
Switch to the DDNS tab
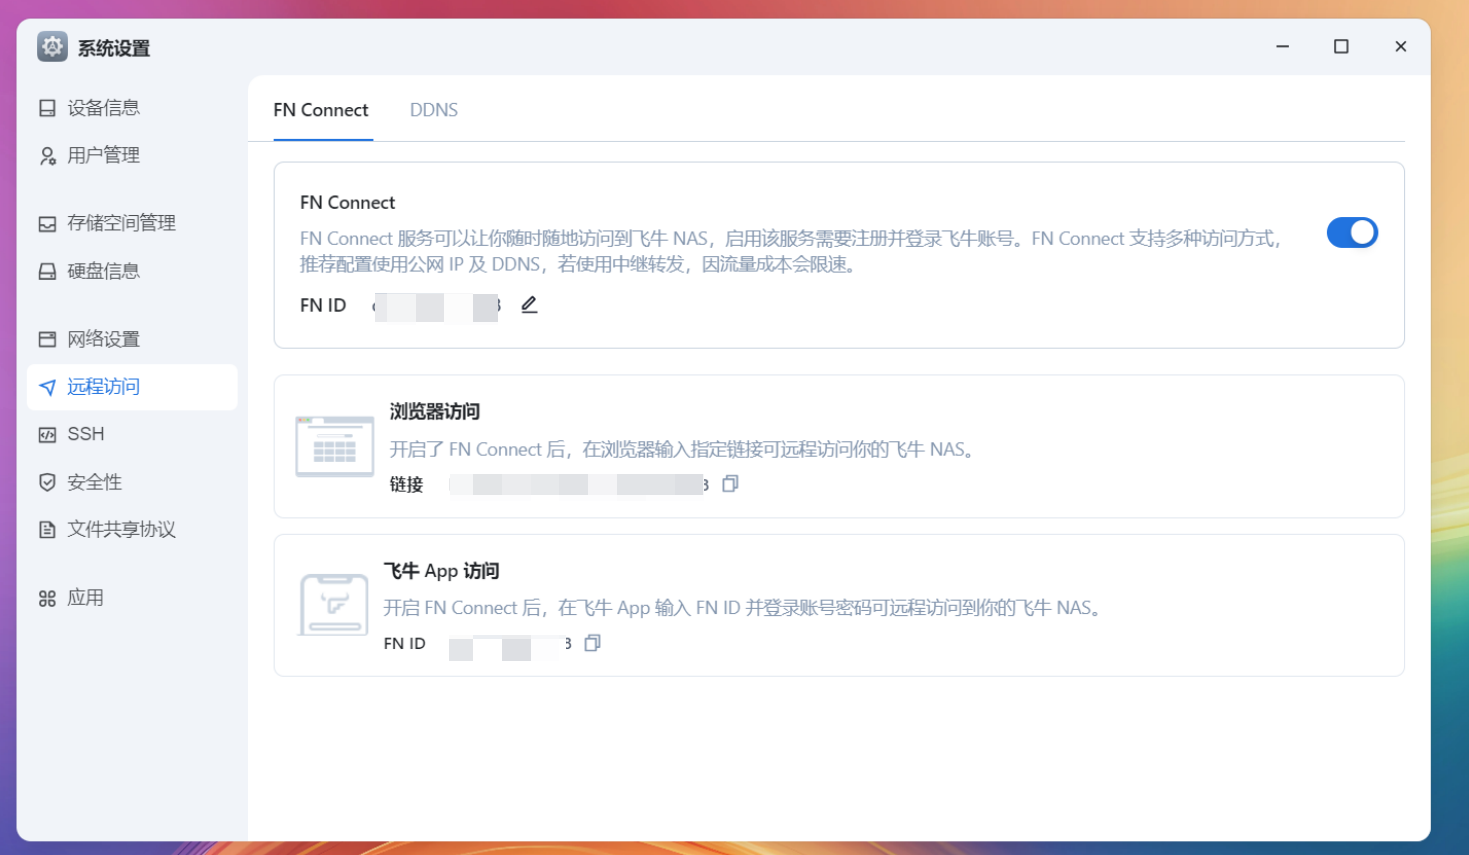point(434,110)
